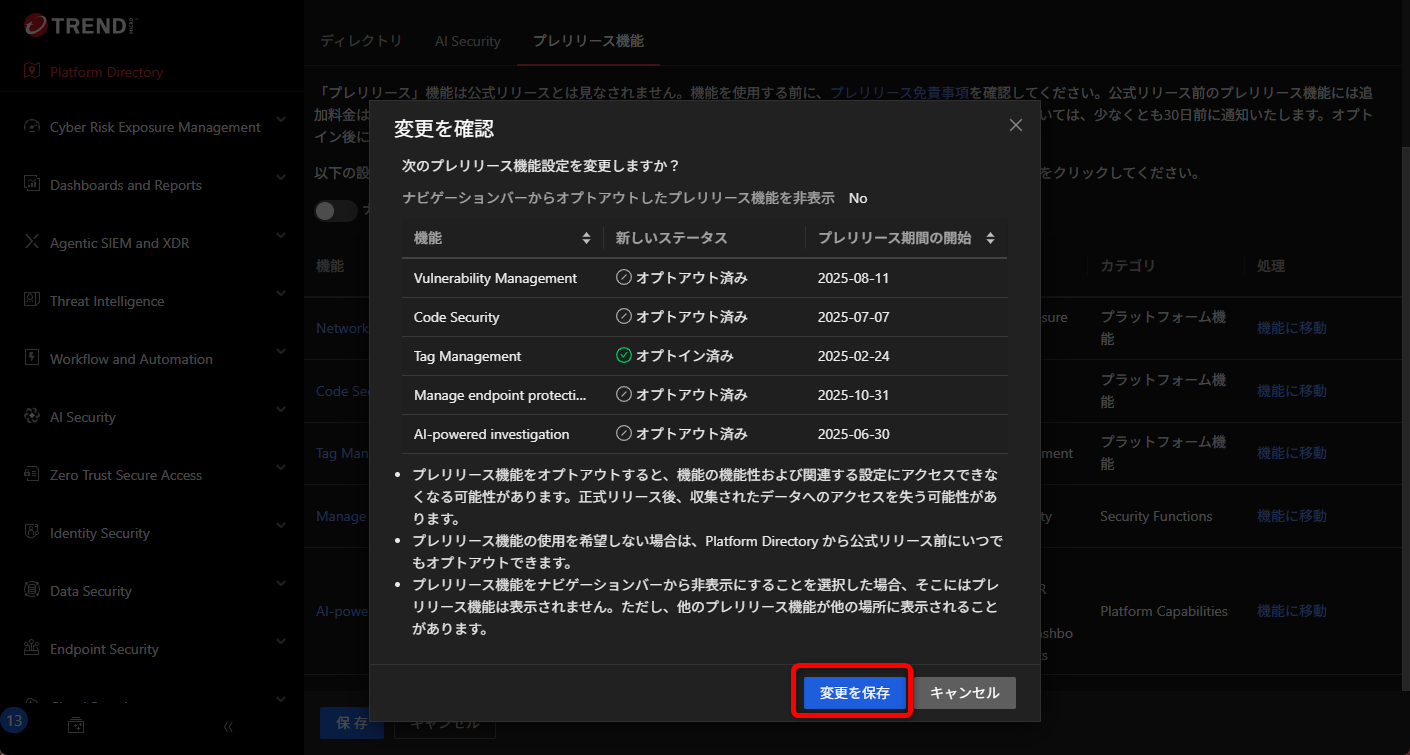Click the sort arrows on 機能 column
The image size is (1410, 755).
coord(587,238)
